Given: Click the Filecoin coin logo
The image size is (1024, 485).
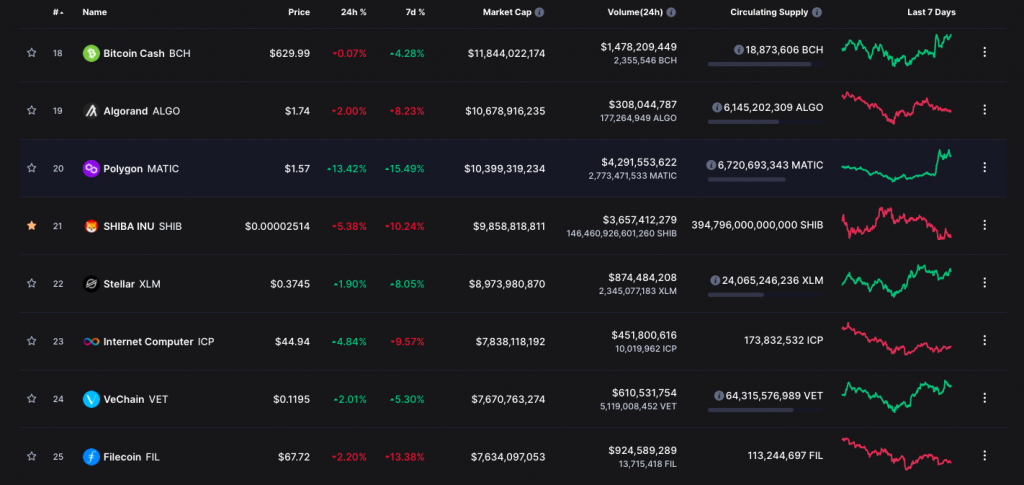Looking at the screenshot, I should click(91, 457).
